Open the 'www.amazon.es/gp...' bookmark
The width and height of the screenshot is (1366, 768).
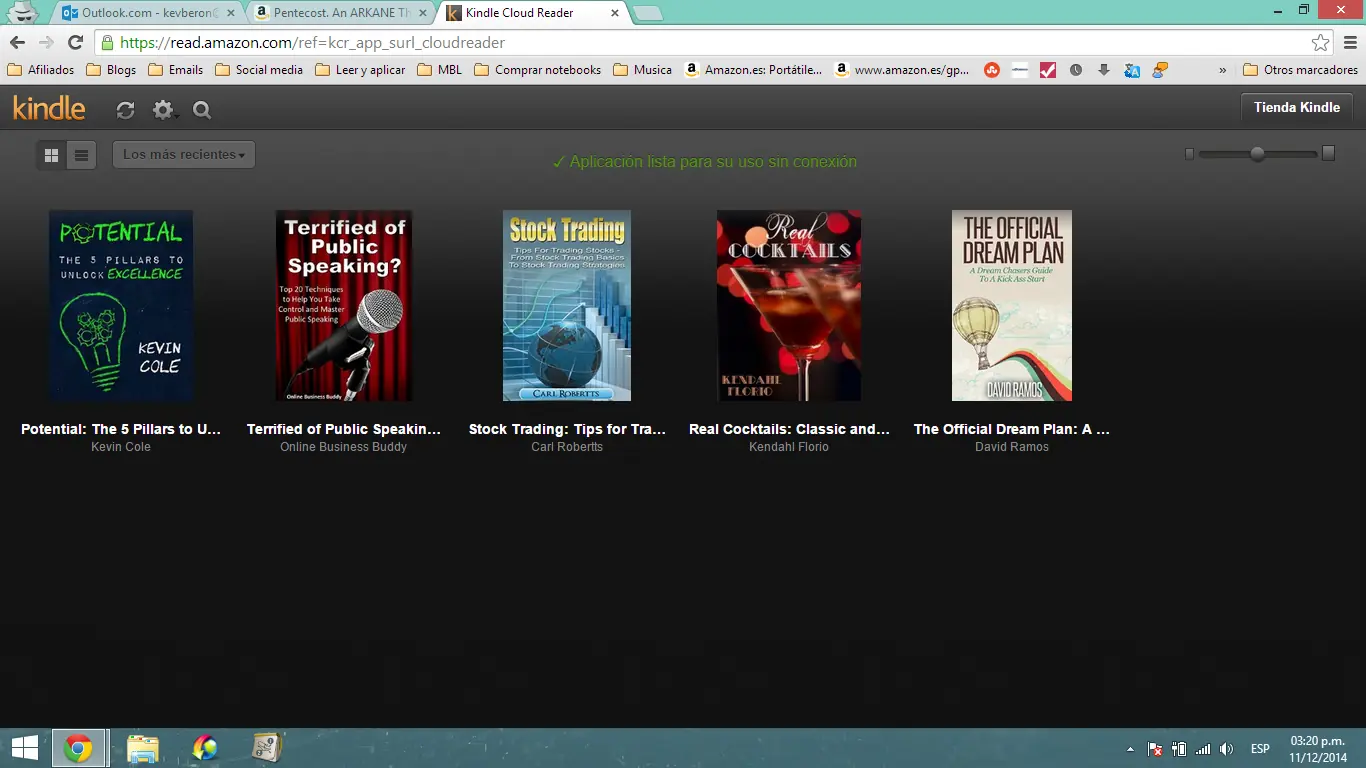pos(902,70)
